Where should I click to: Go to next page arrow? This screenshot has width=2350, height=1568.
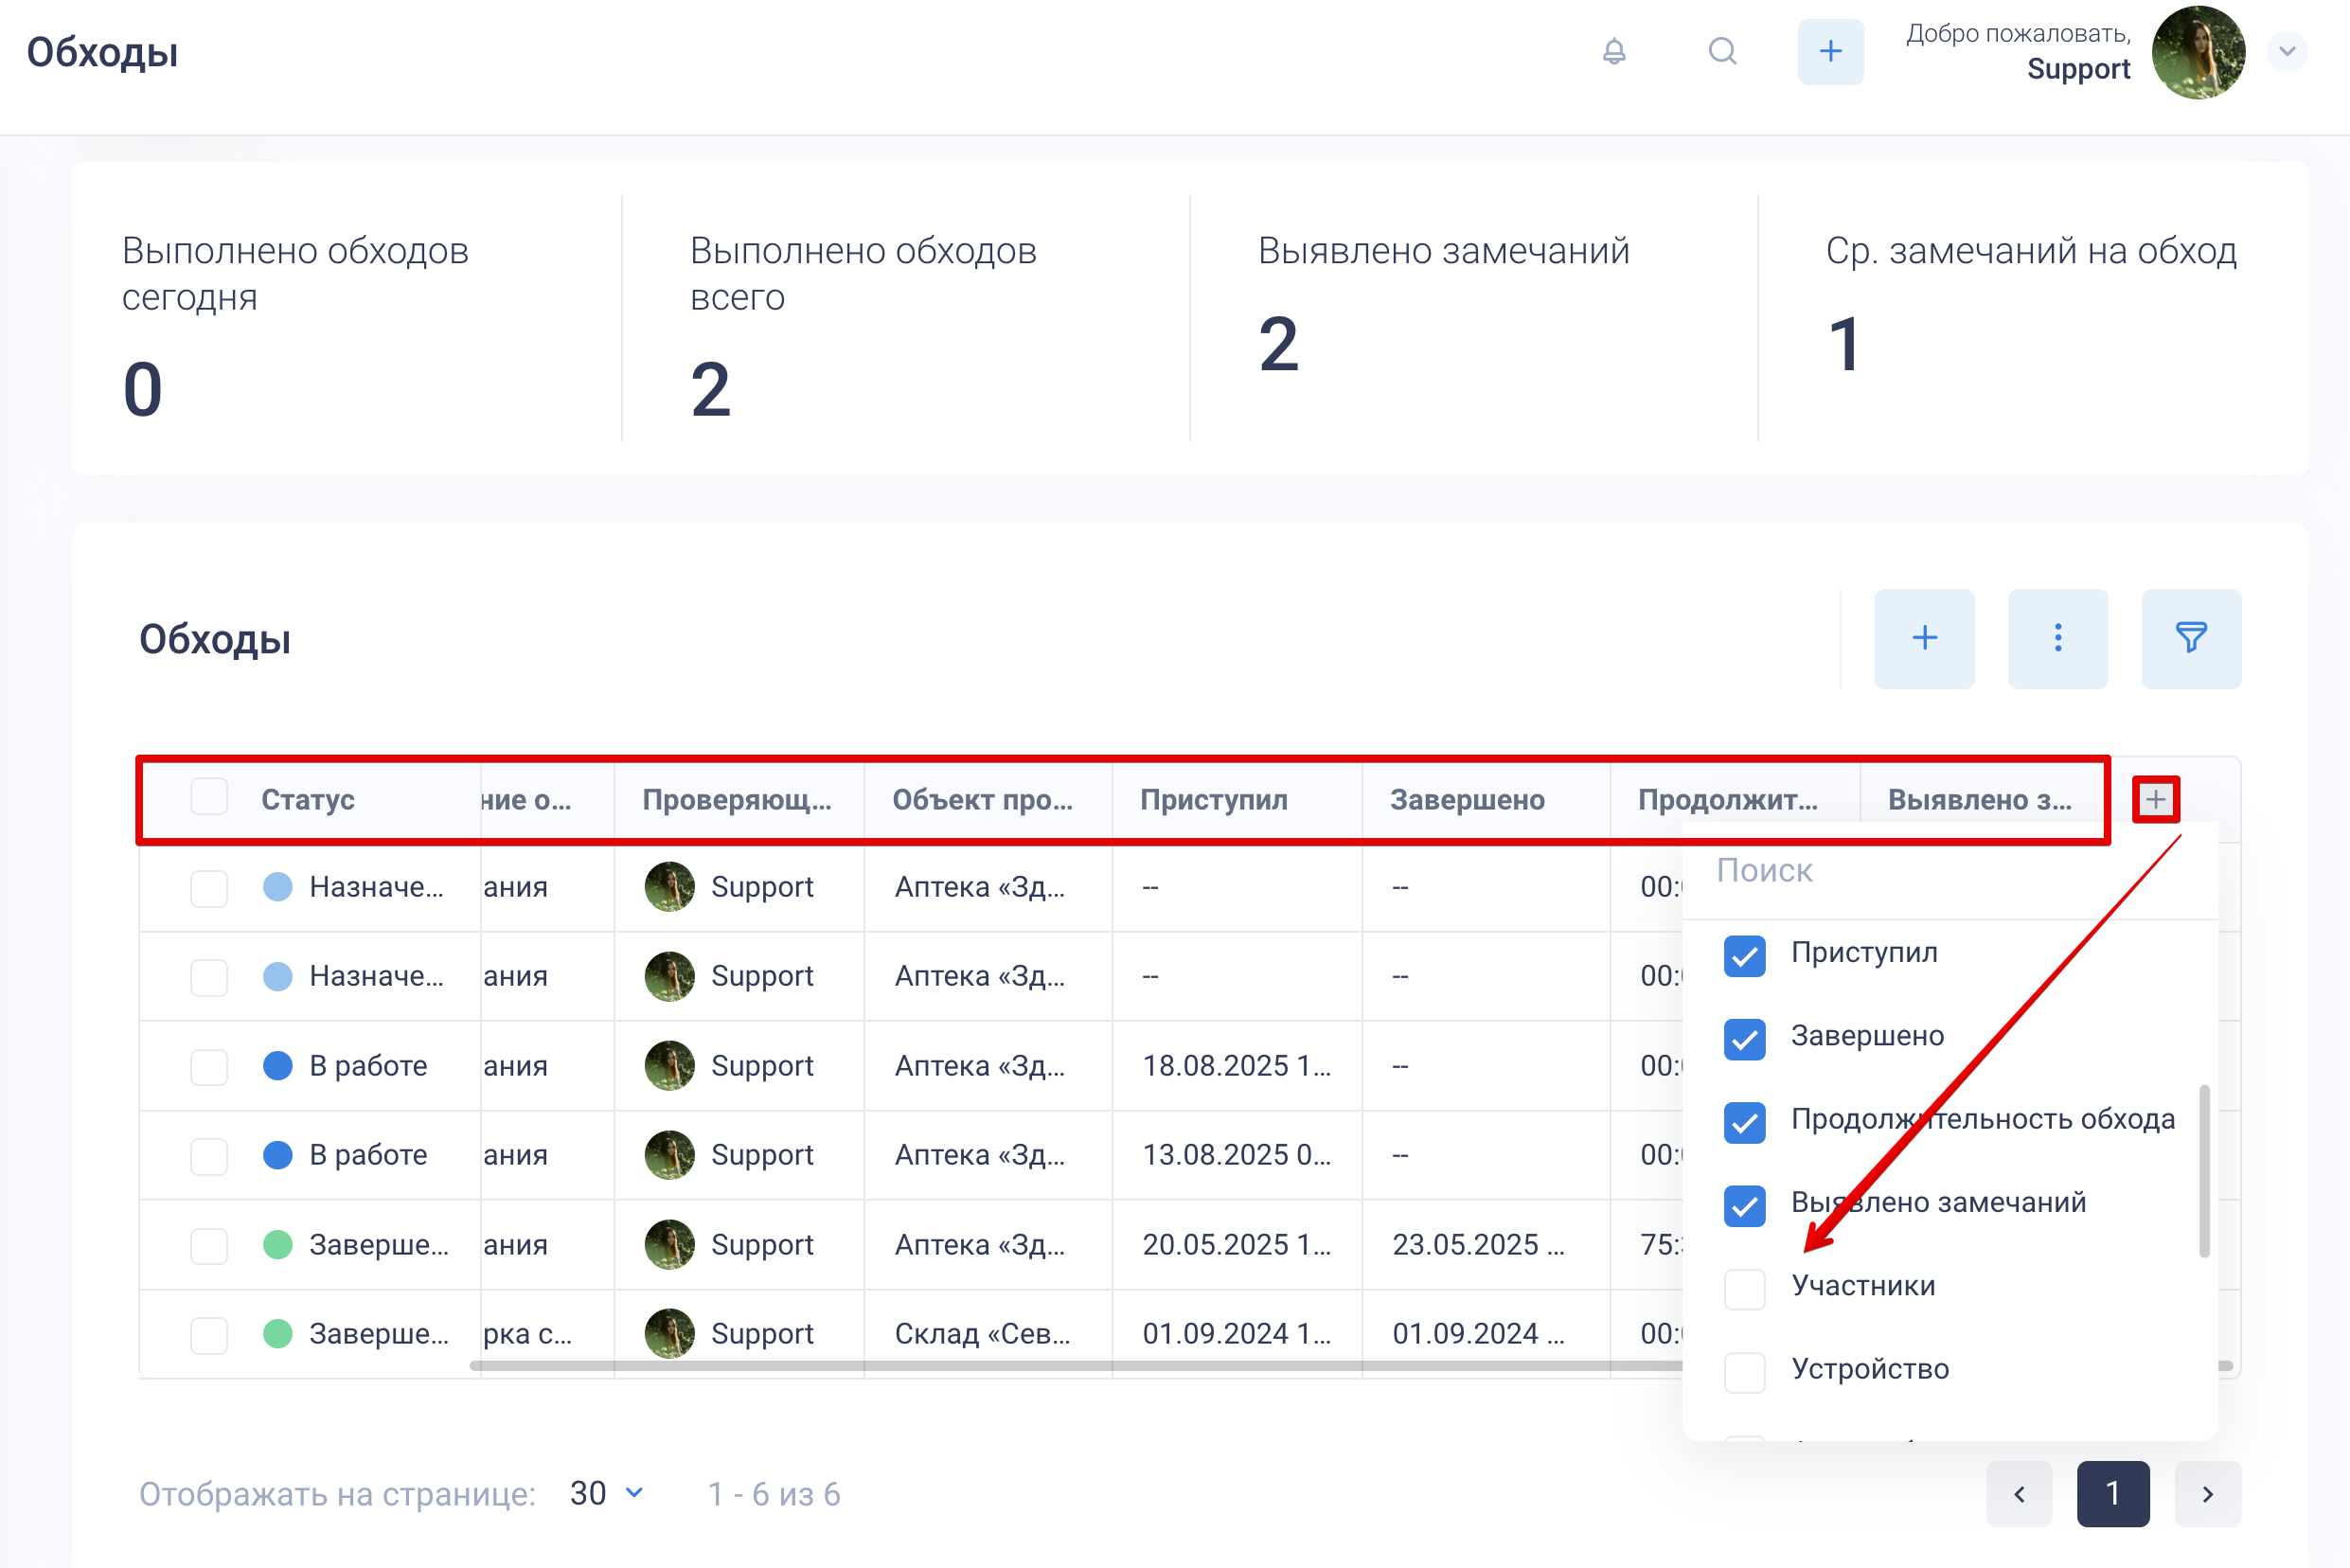click(x=2206, y=1493)
